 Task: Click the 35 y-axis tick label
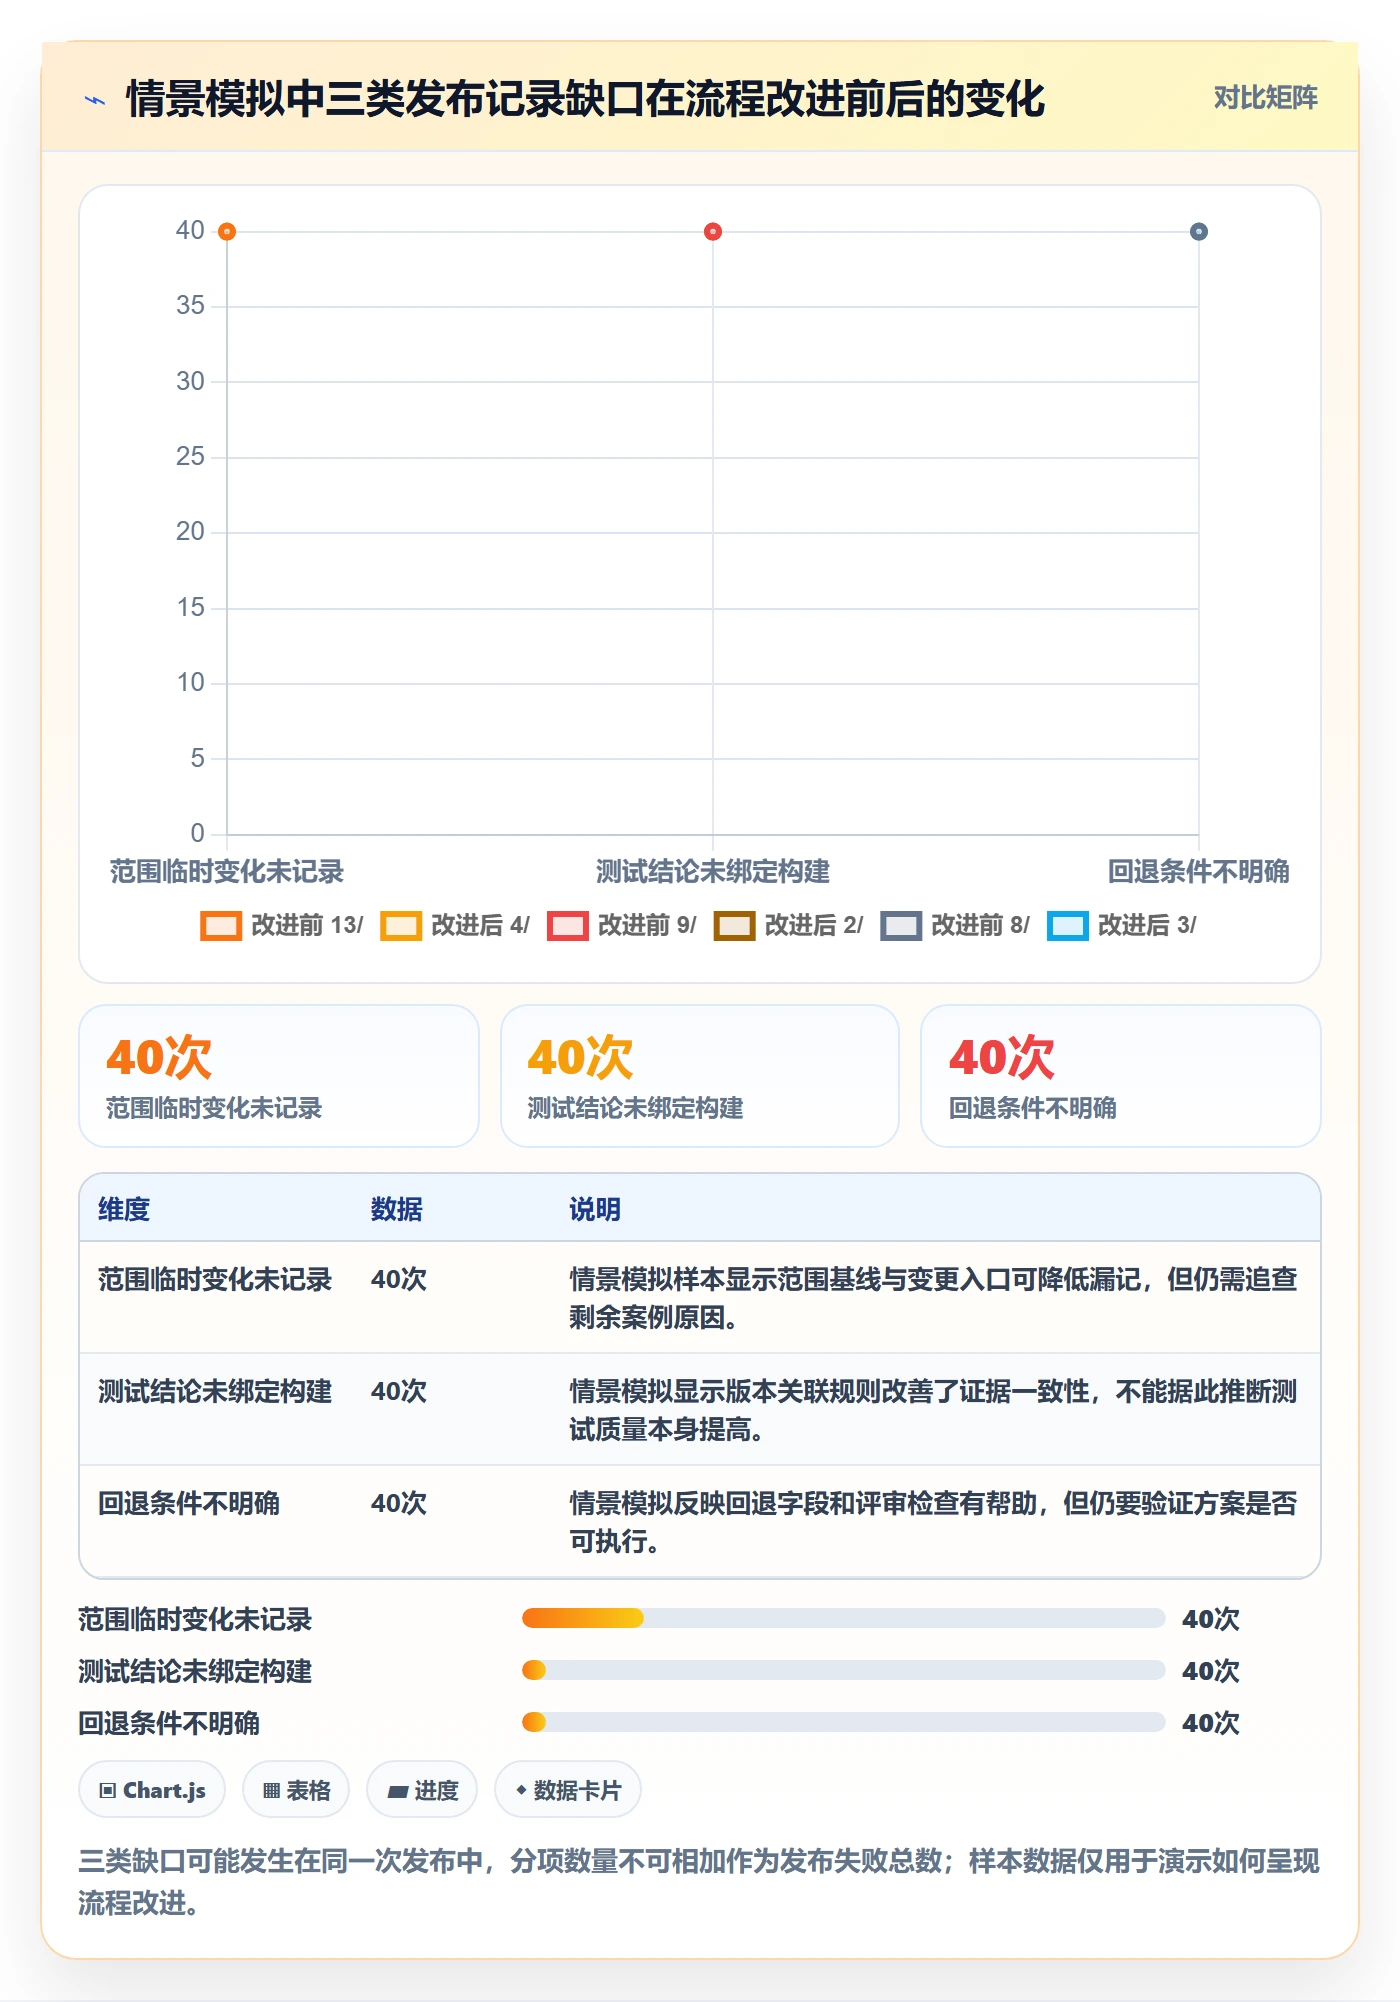(190, 306)
